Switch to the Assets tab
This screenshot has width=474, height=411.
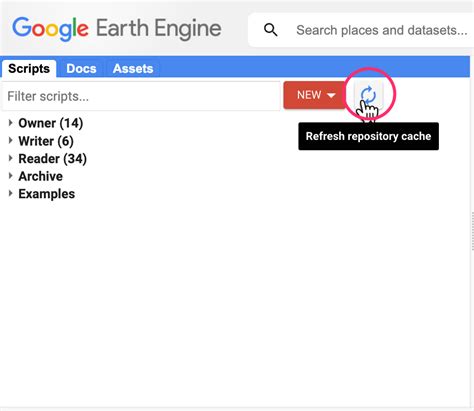(133, 69)
